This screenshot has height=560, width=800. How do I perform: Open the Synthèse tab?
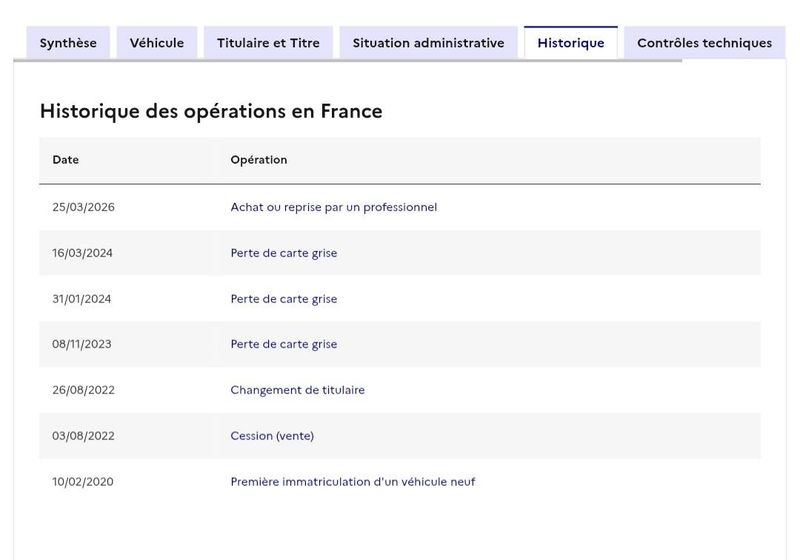coord(68,43)
